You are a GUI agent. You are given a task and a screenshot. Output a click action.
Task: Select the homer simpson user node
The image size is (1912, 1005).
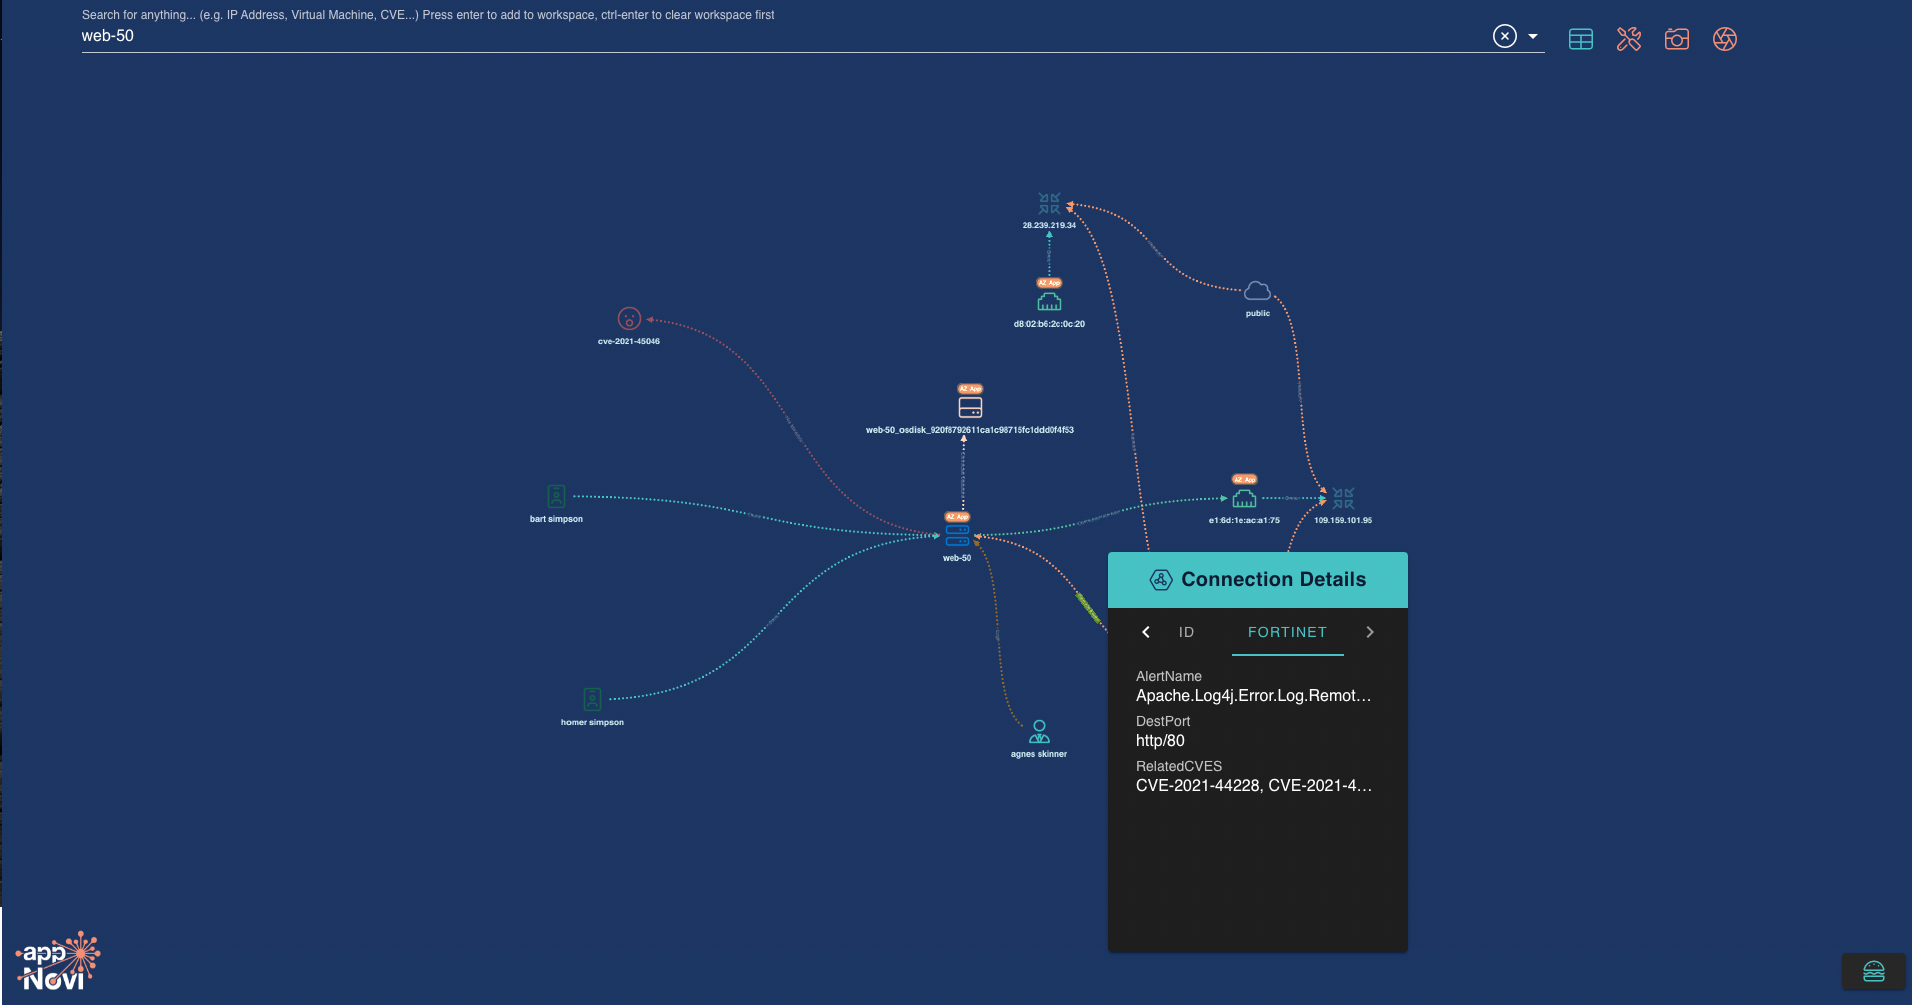point(592,699)
